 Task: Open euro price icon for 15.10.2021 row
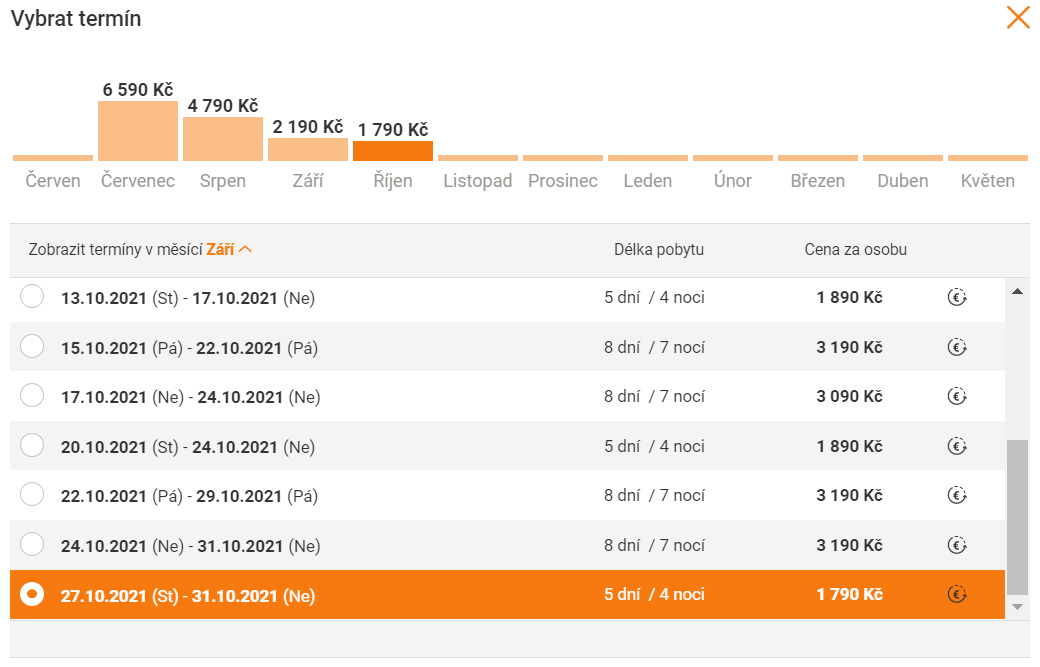[x=956, y=347]
